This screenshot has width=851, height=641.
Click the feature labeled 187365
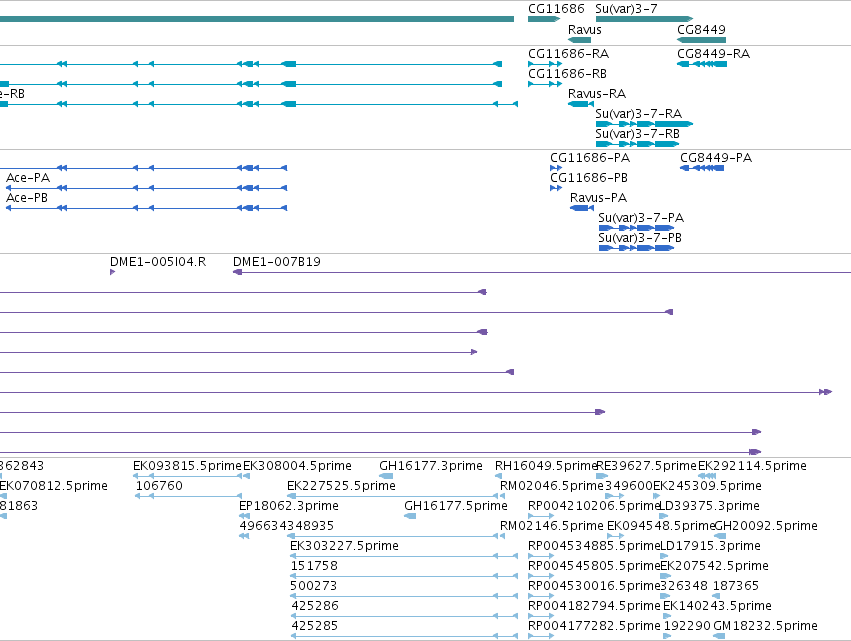(x=716, y=596)
